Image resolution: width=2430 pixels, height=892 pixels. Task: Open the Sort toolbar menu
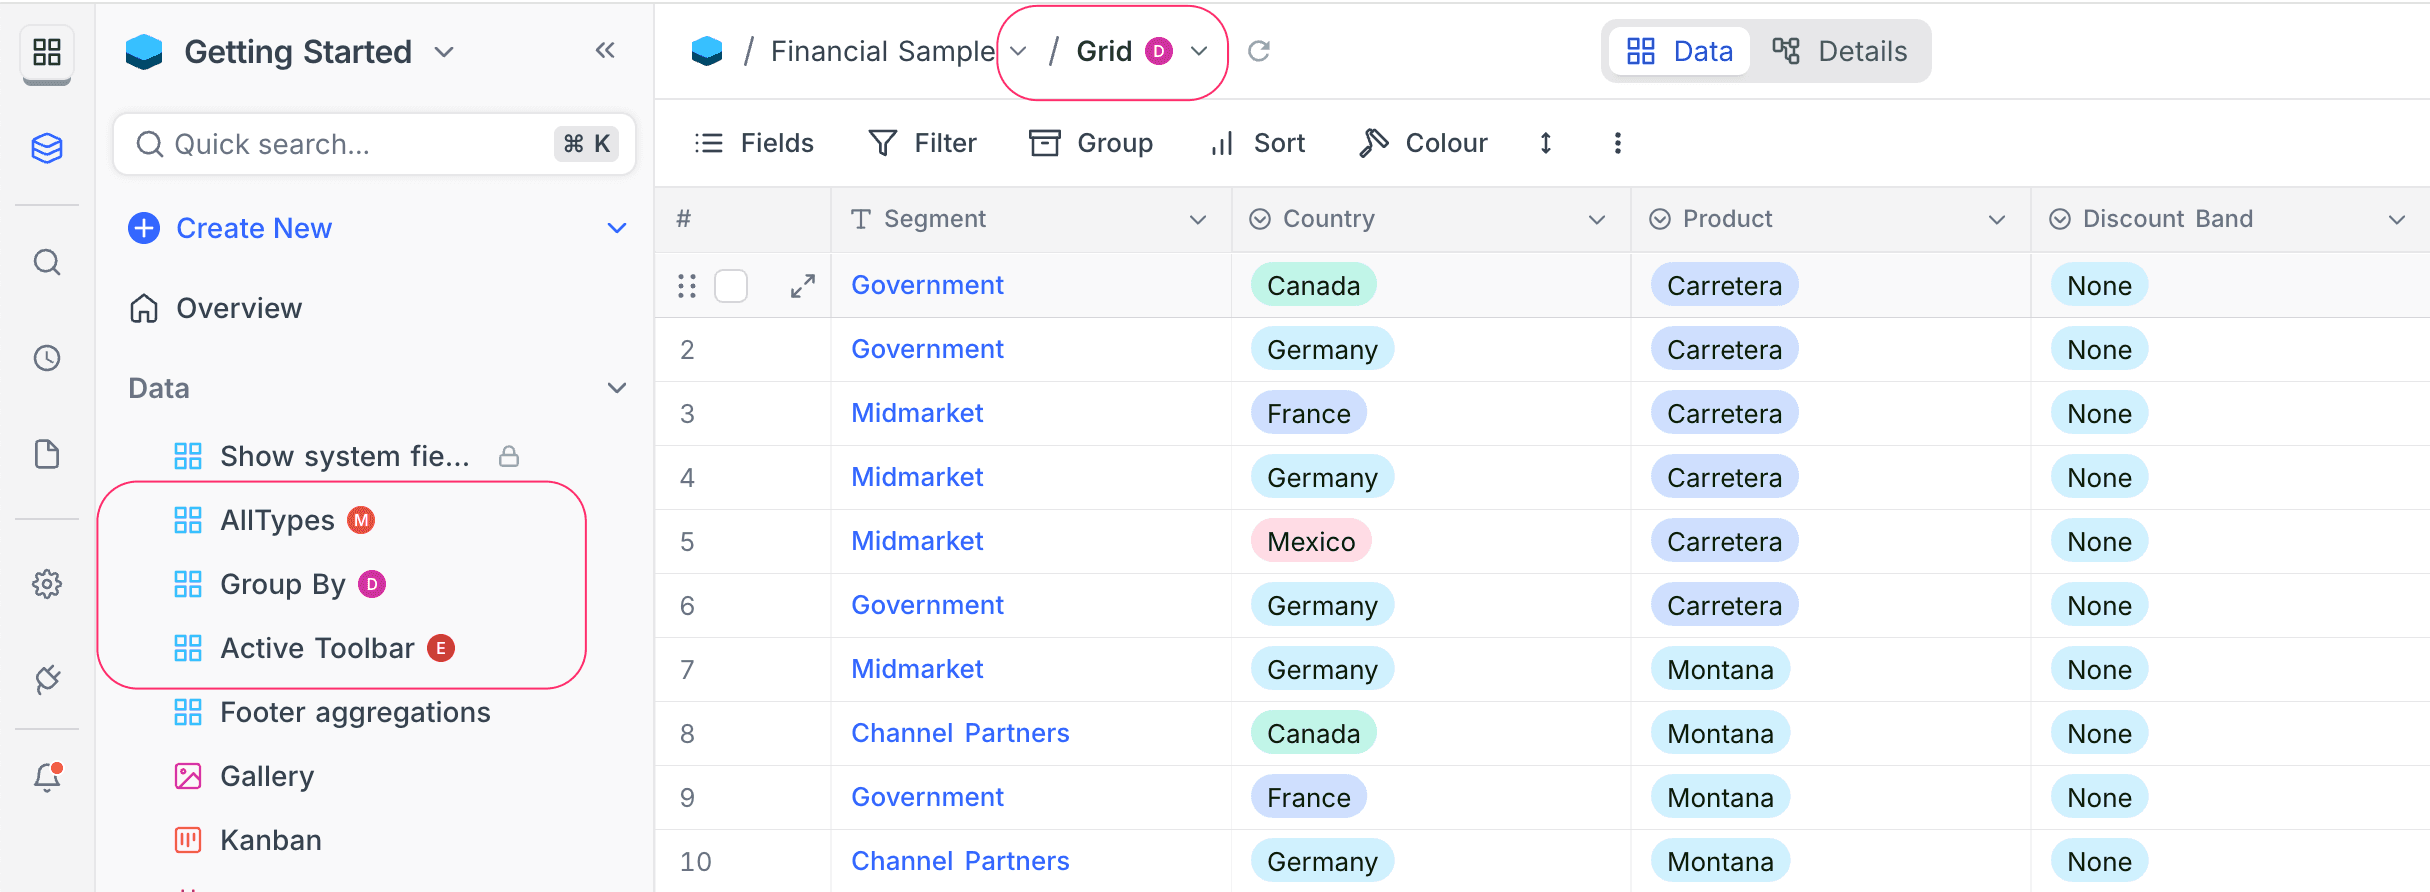click(x=1258, y=143)
